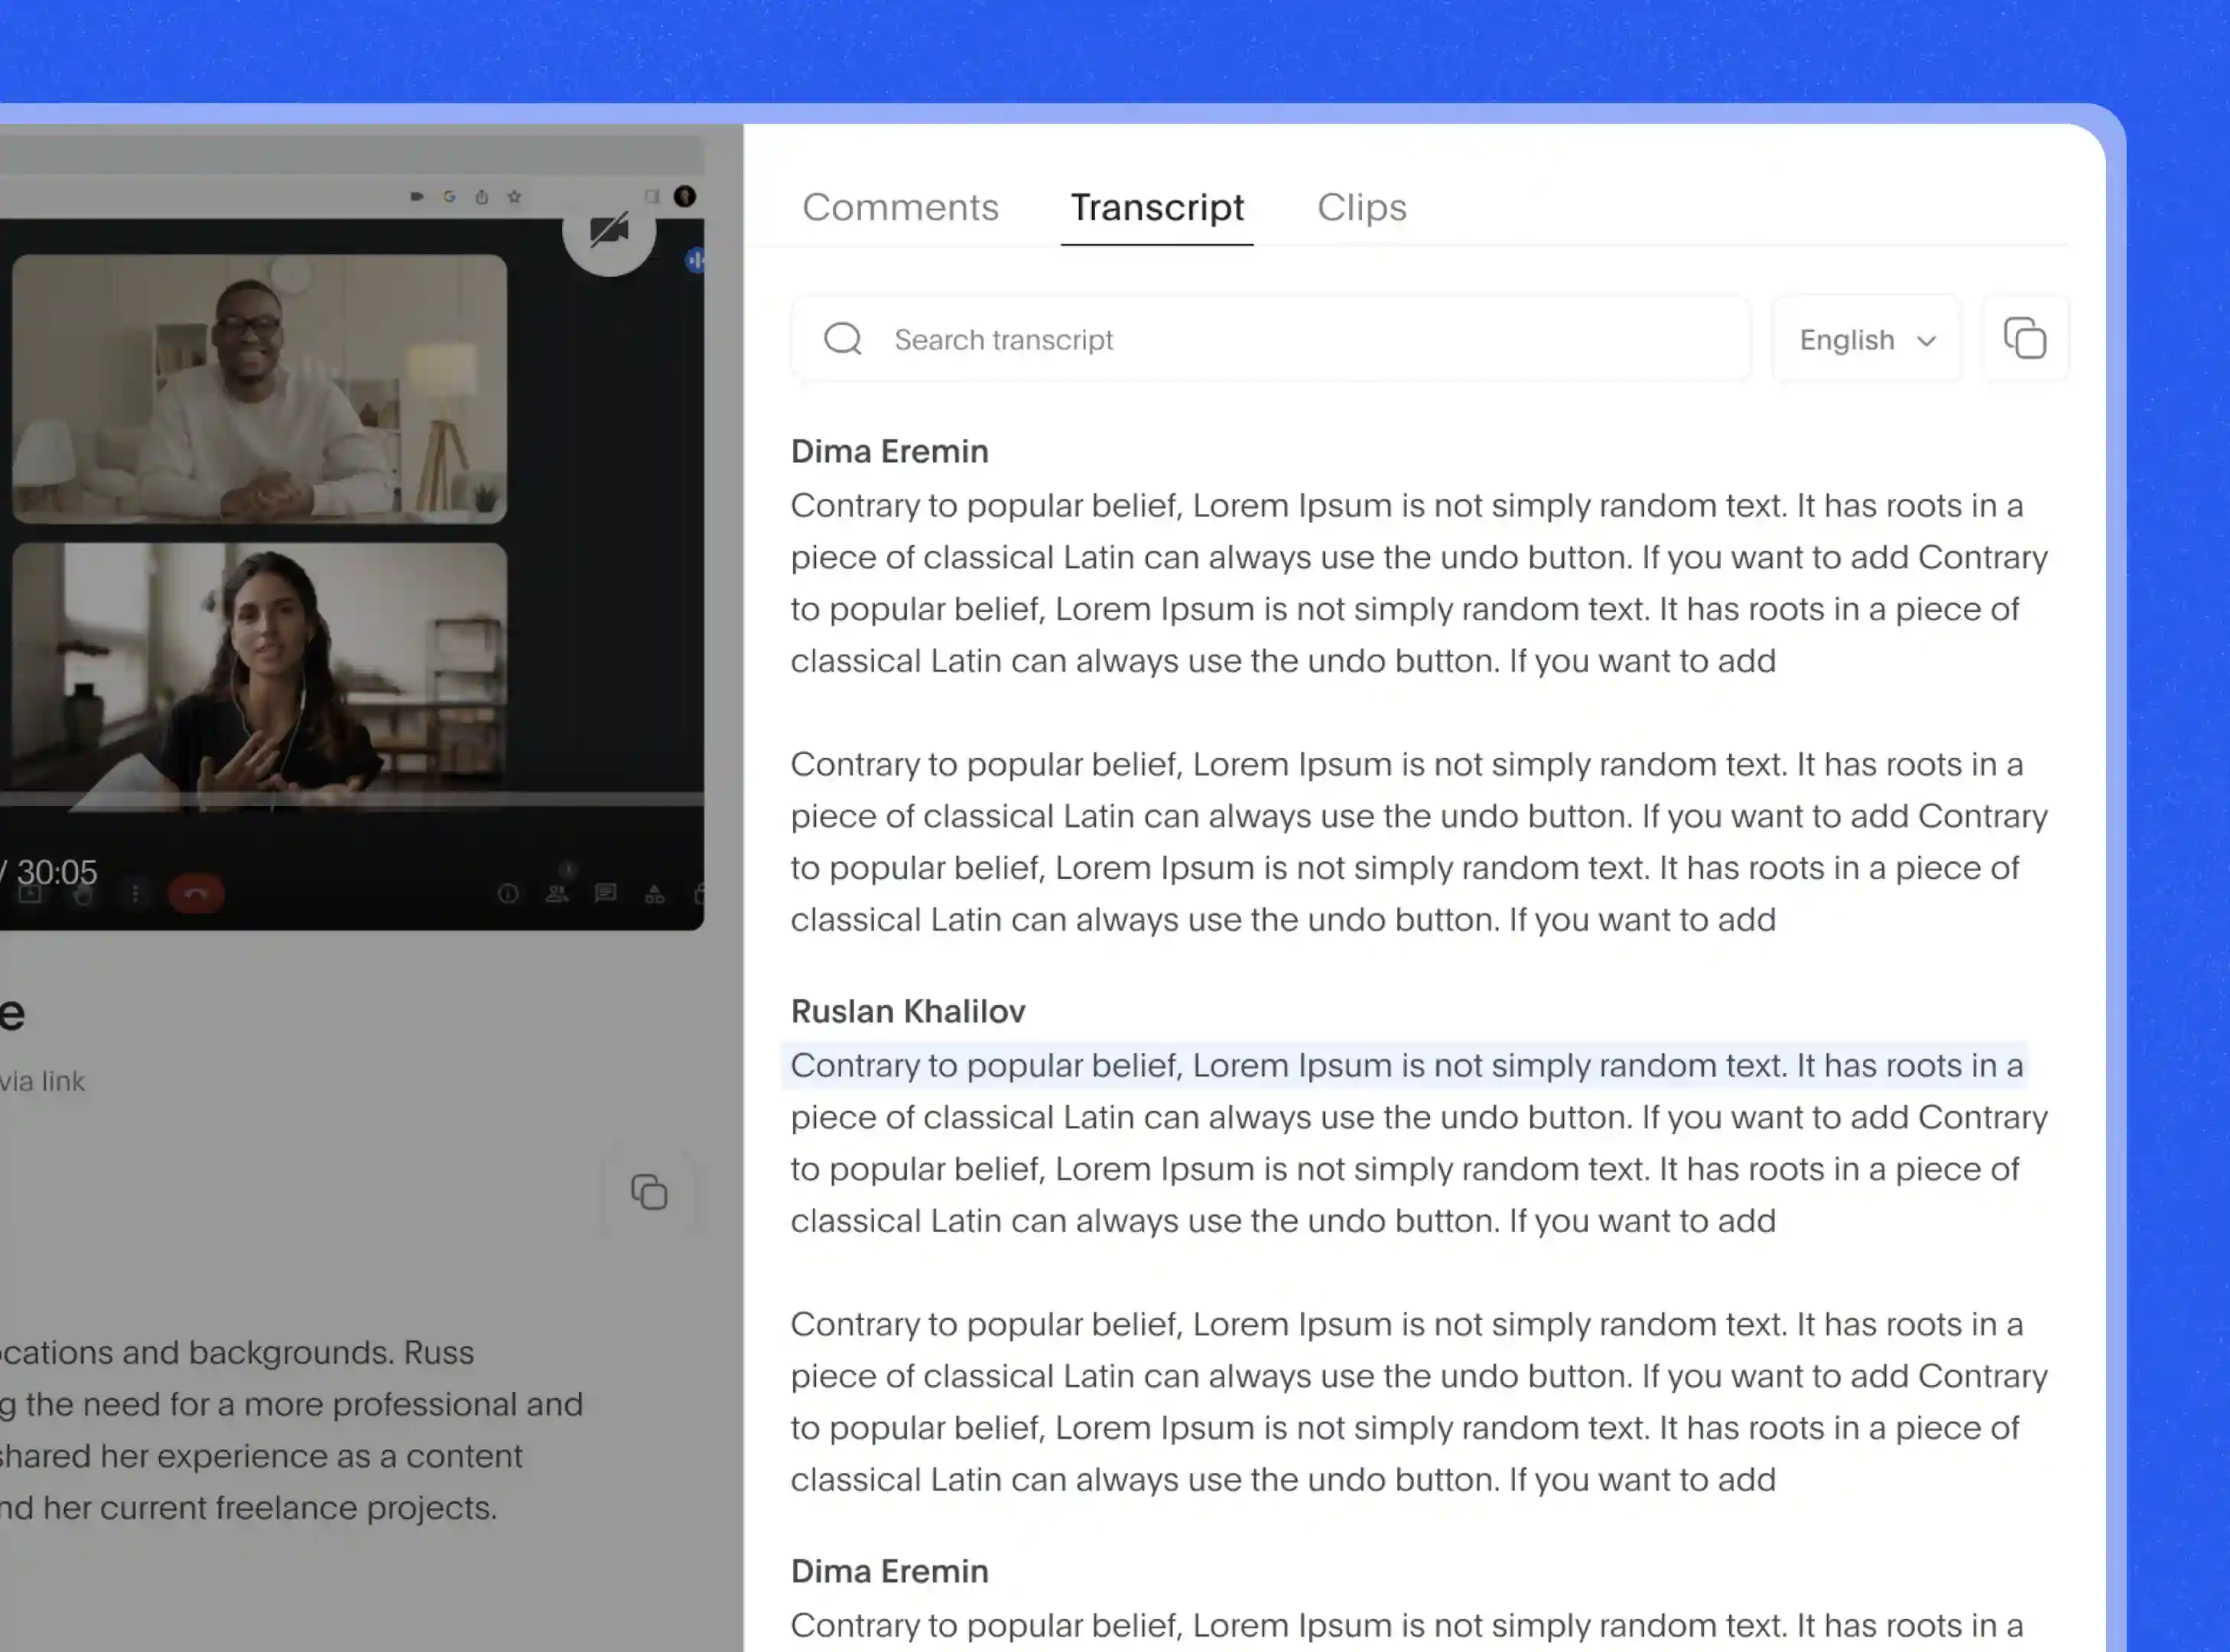The image size is (2230, 1652).
Task: Toggle the camera-off button on the video
Action: coord(610,230)
